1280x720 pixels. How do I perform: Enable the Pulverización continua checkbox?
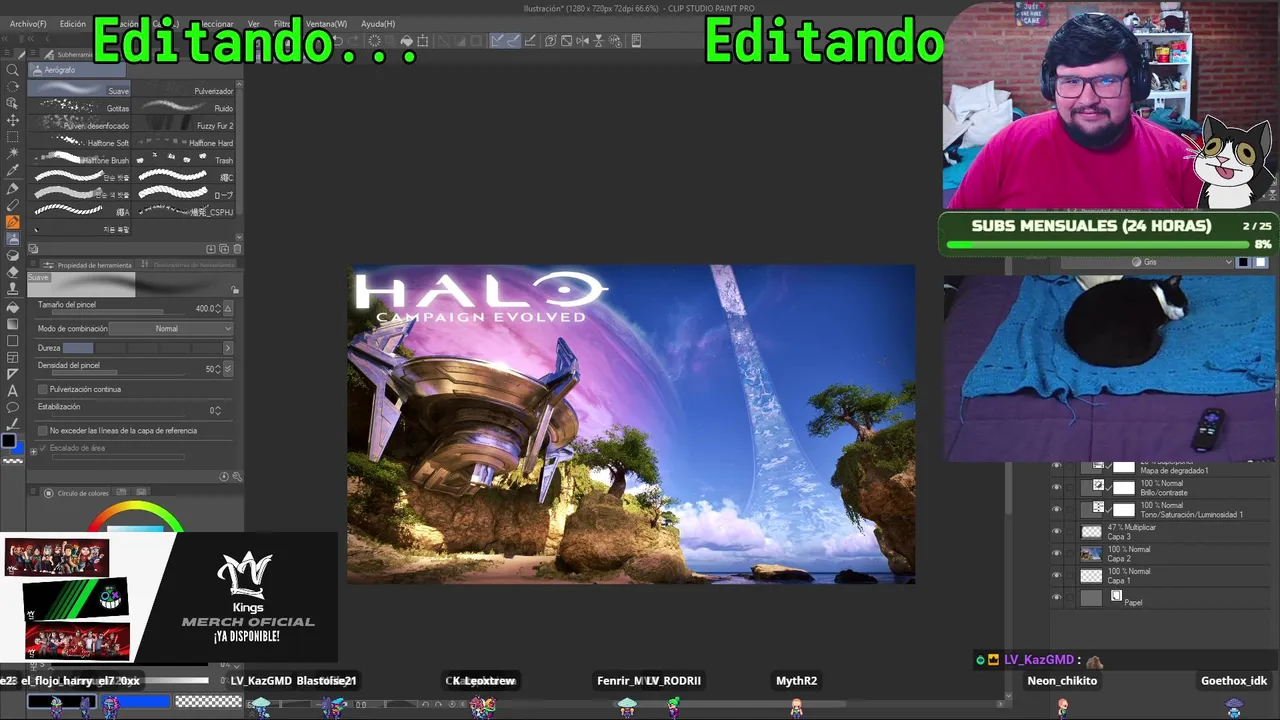[x=42, y=389]
